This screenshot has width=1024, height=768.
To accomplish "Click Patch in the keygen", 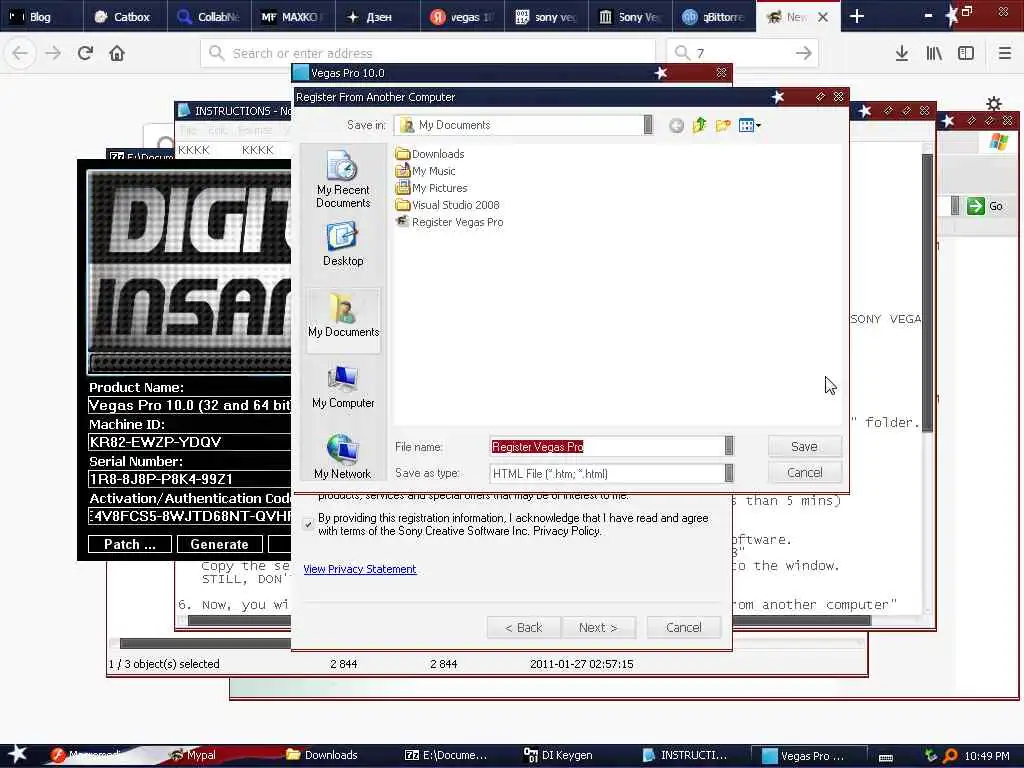I will pyautogui.click(x=130, y=544).
